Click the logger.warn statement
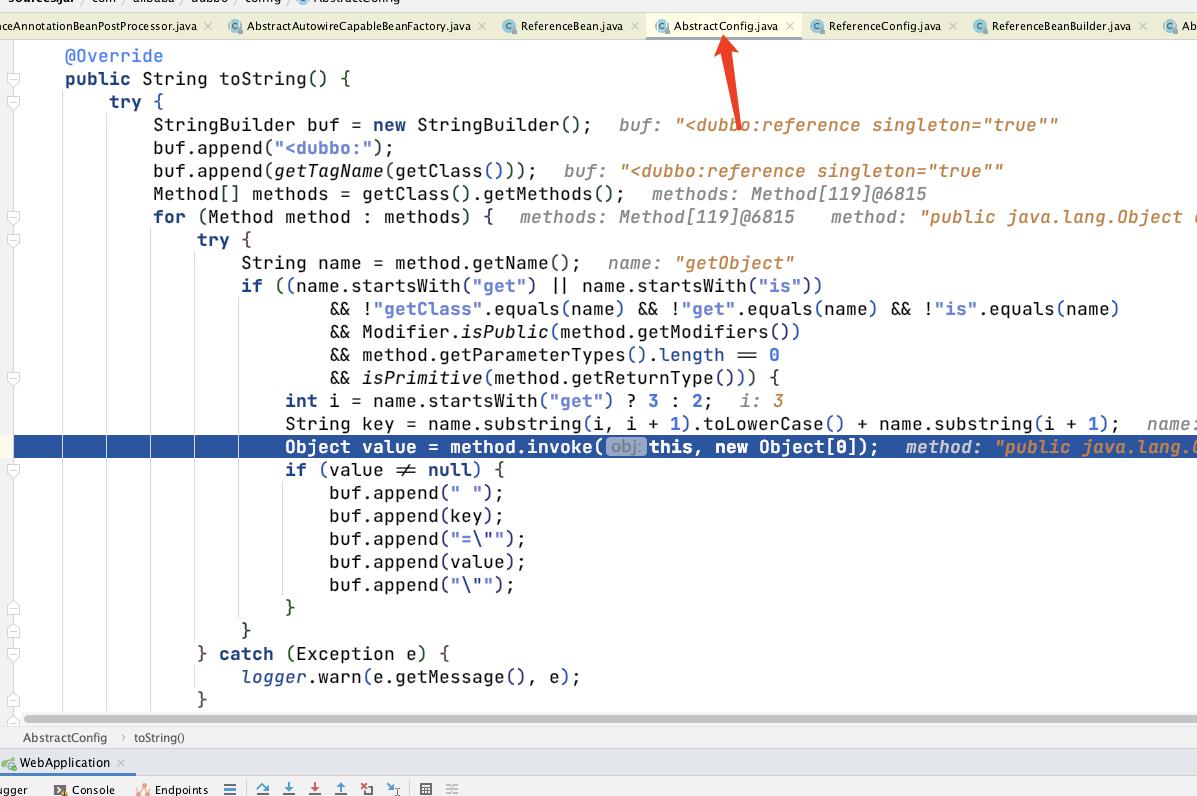The image size is (1197, 796). tap(411, 677)
